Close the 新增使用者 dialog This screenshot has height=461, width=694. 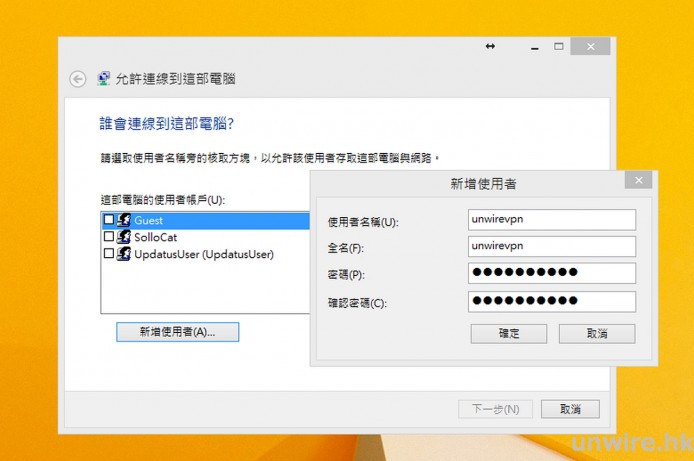click(638, 181)
